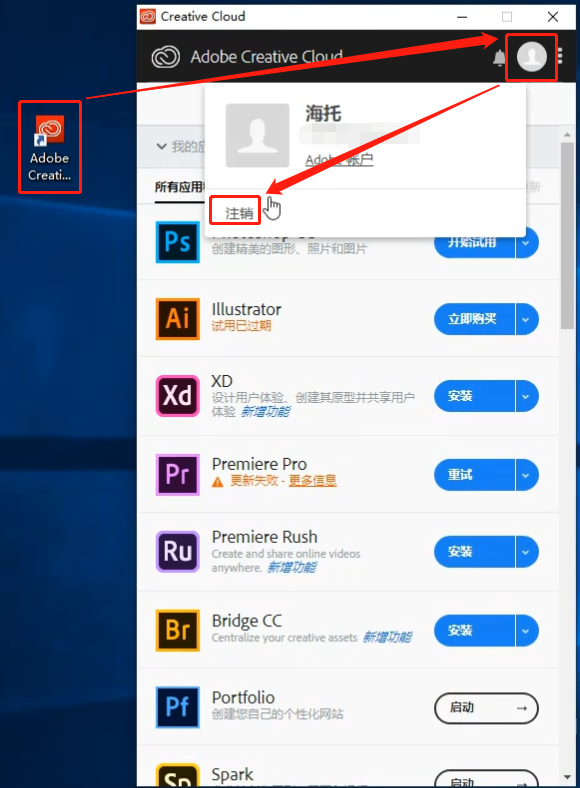Open dropdown arrow next to Premiere Pro 重试
Screen dimensions: 580x788
[526, 475]
